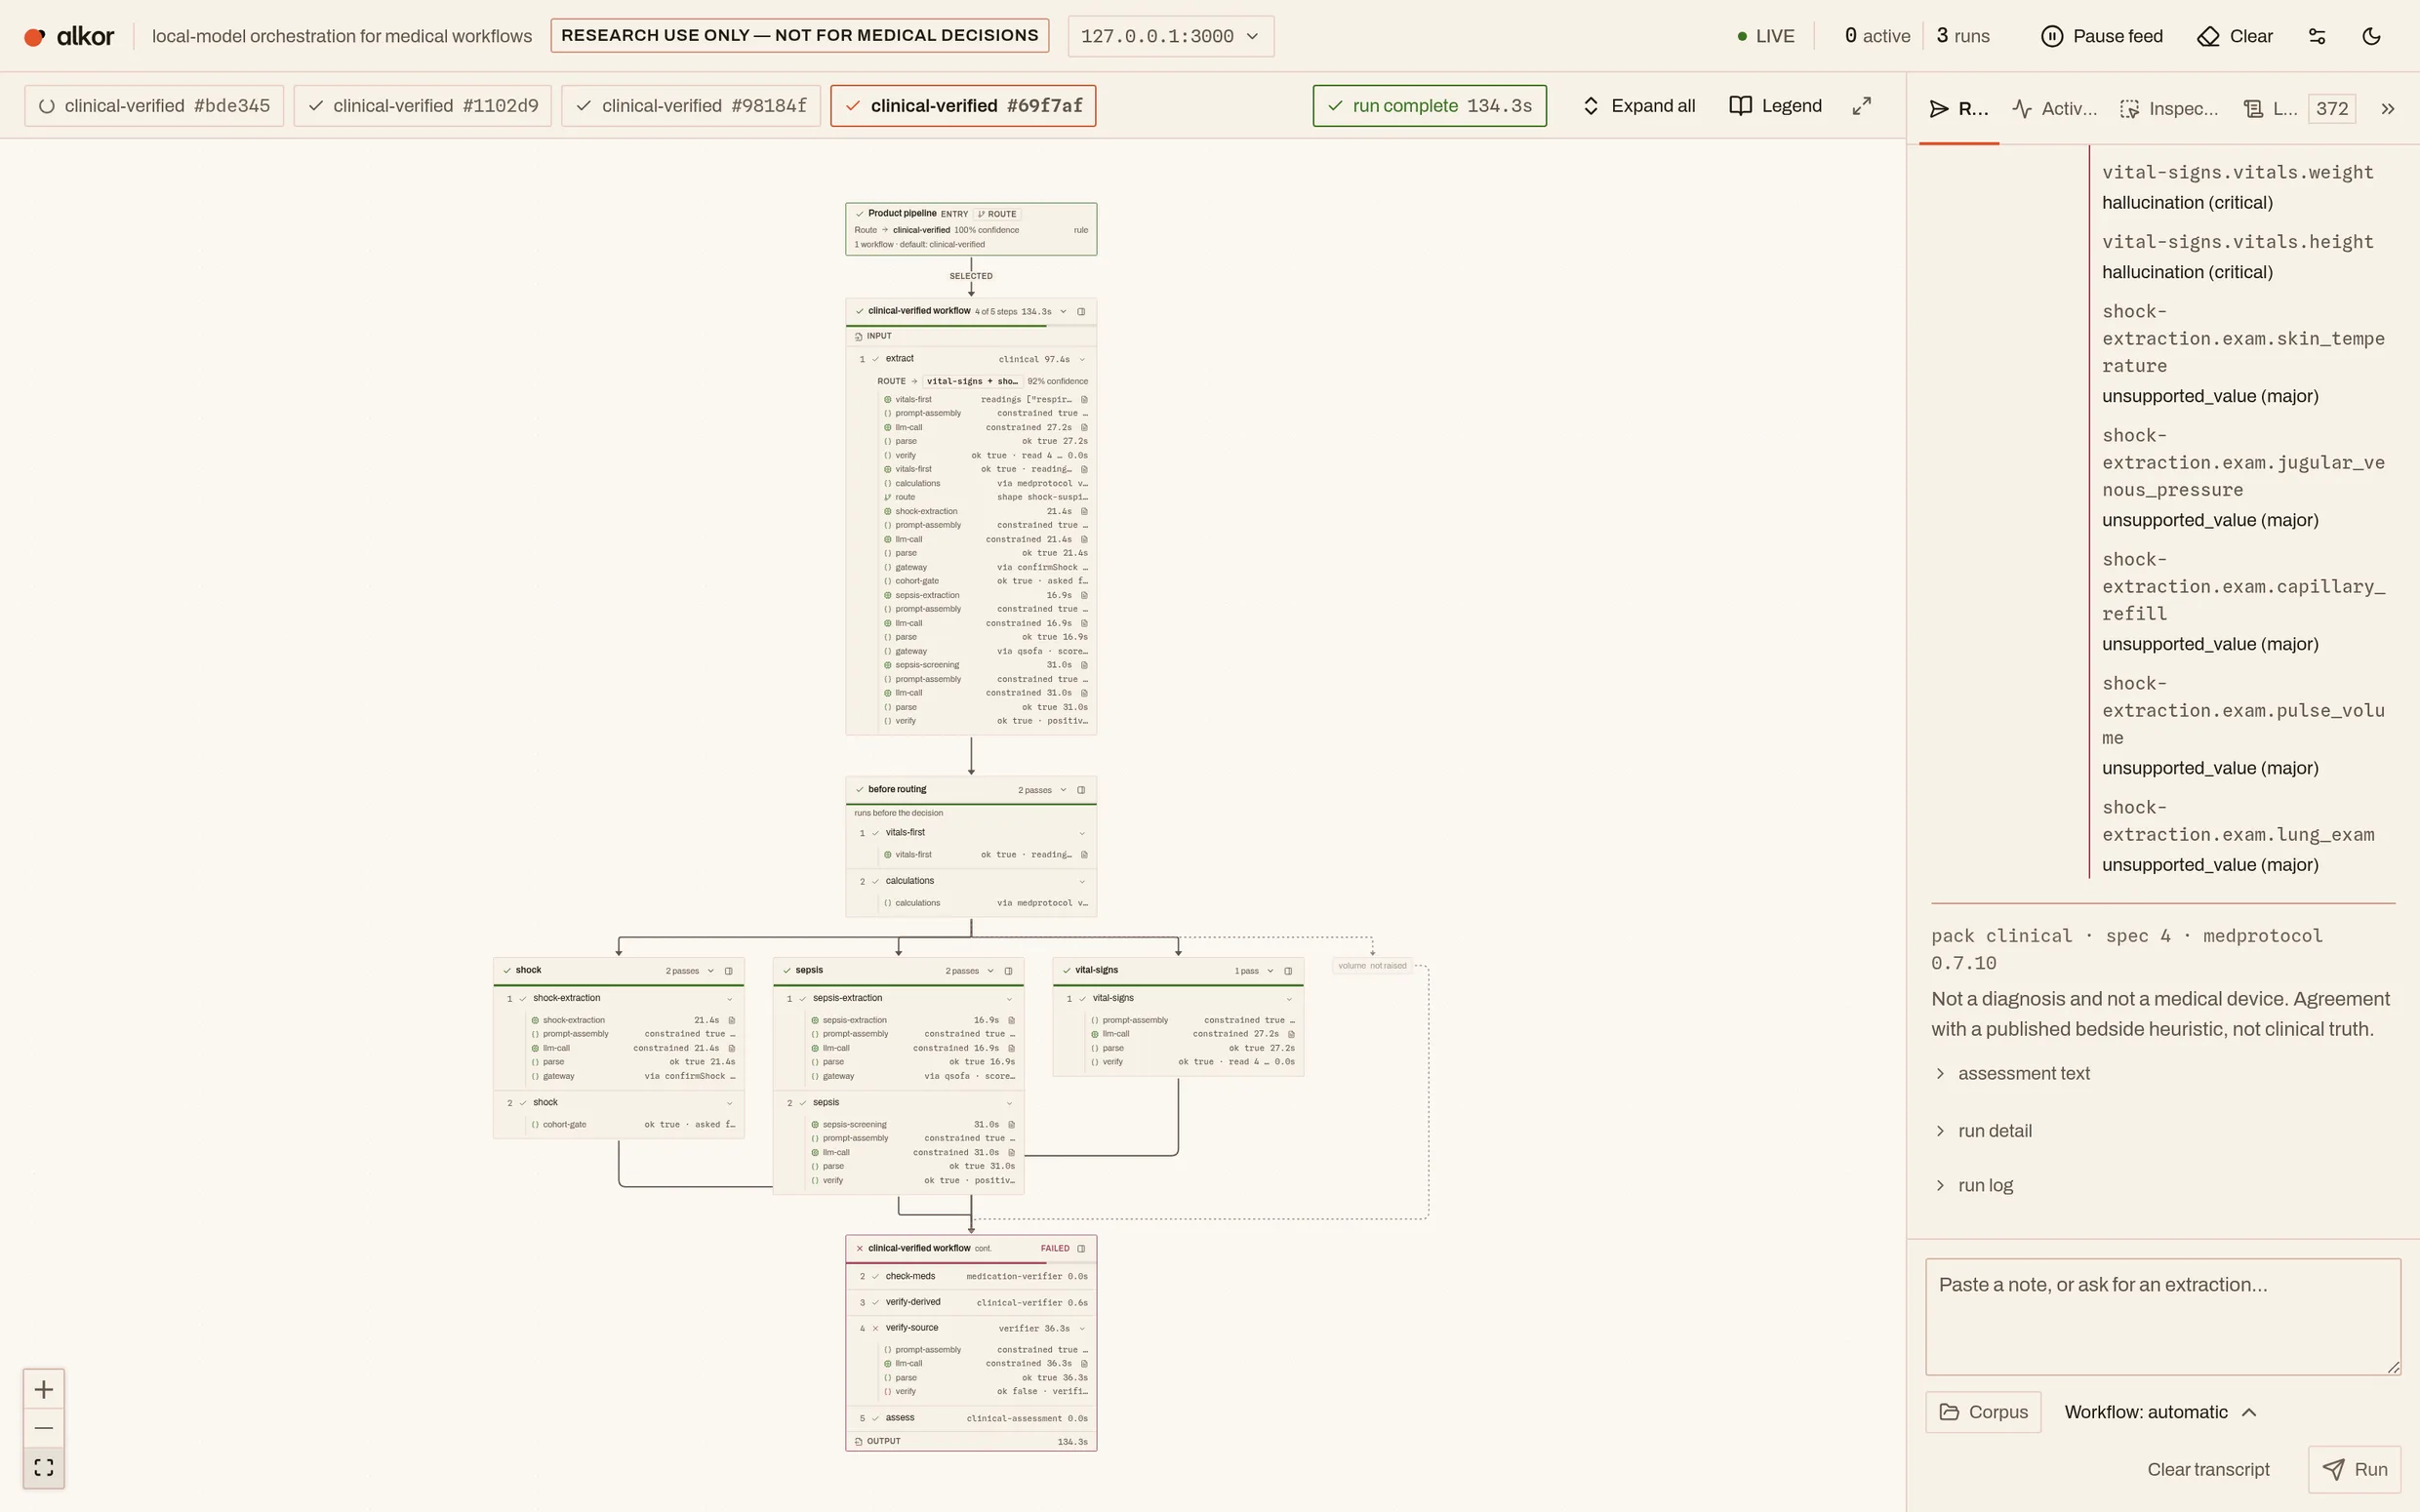
Task: Switch to clinical-verified #bde345 run tab
Action: [154, 106]
